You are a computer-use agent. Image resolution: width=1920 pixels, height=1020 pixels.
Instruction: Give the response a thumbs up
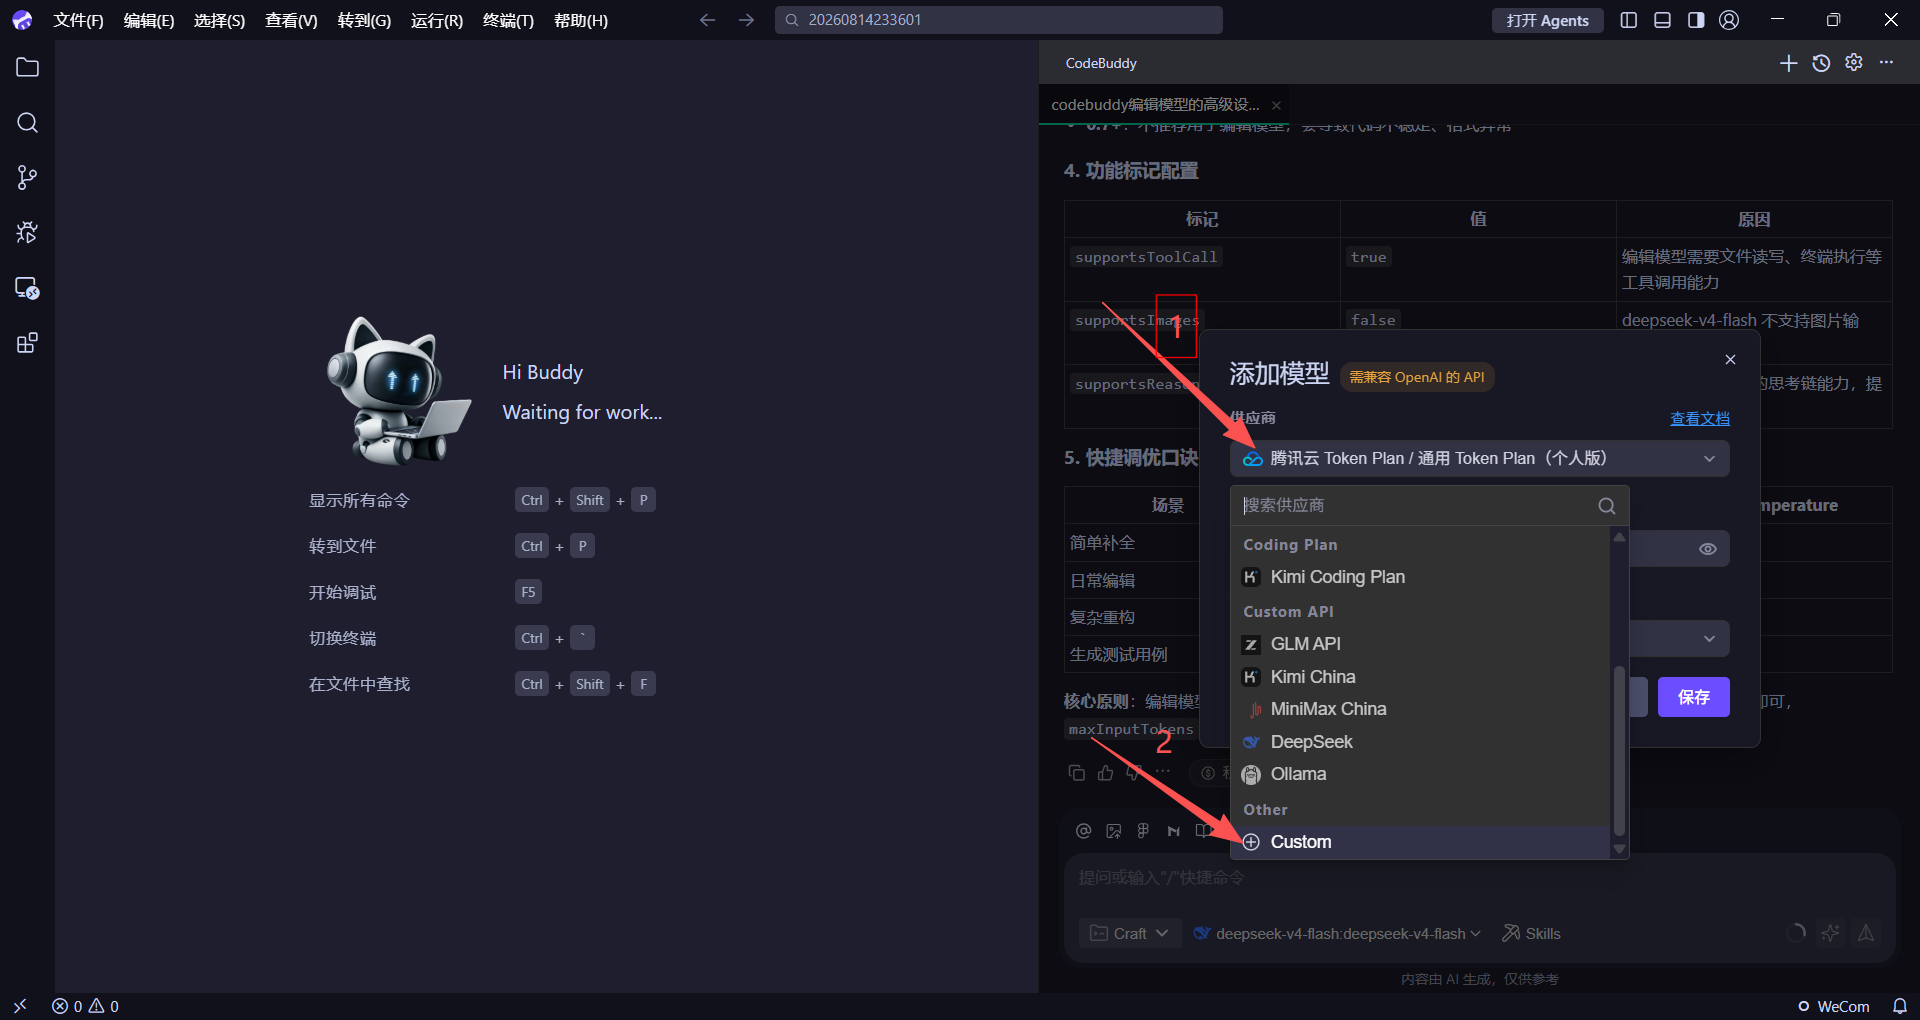(x=1105, y=773)
